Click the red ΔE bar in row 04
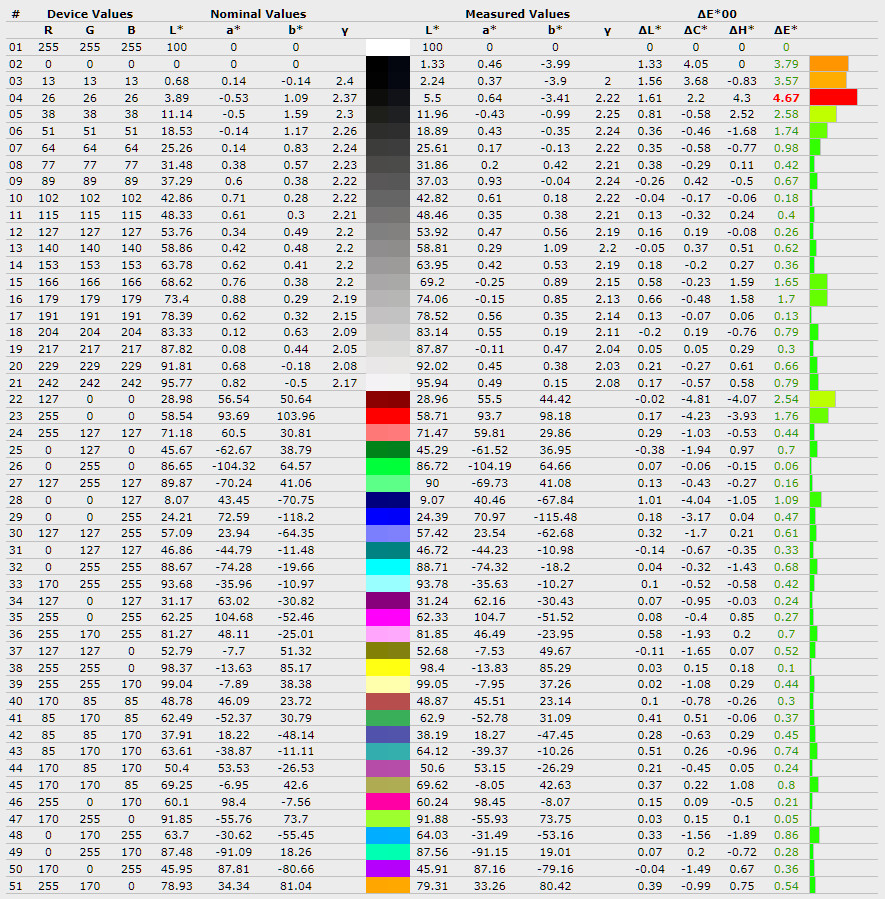 pos(833,97)
